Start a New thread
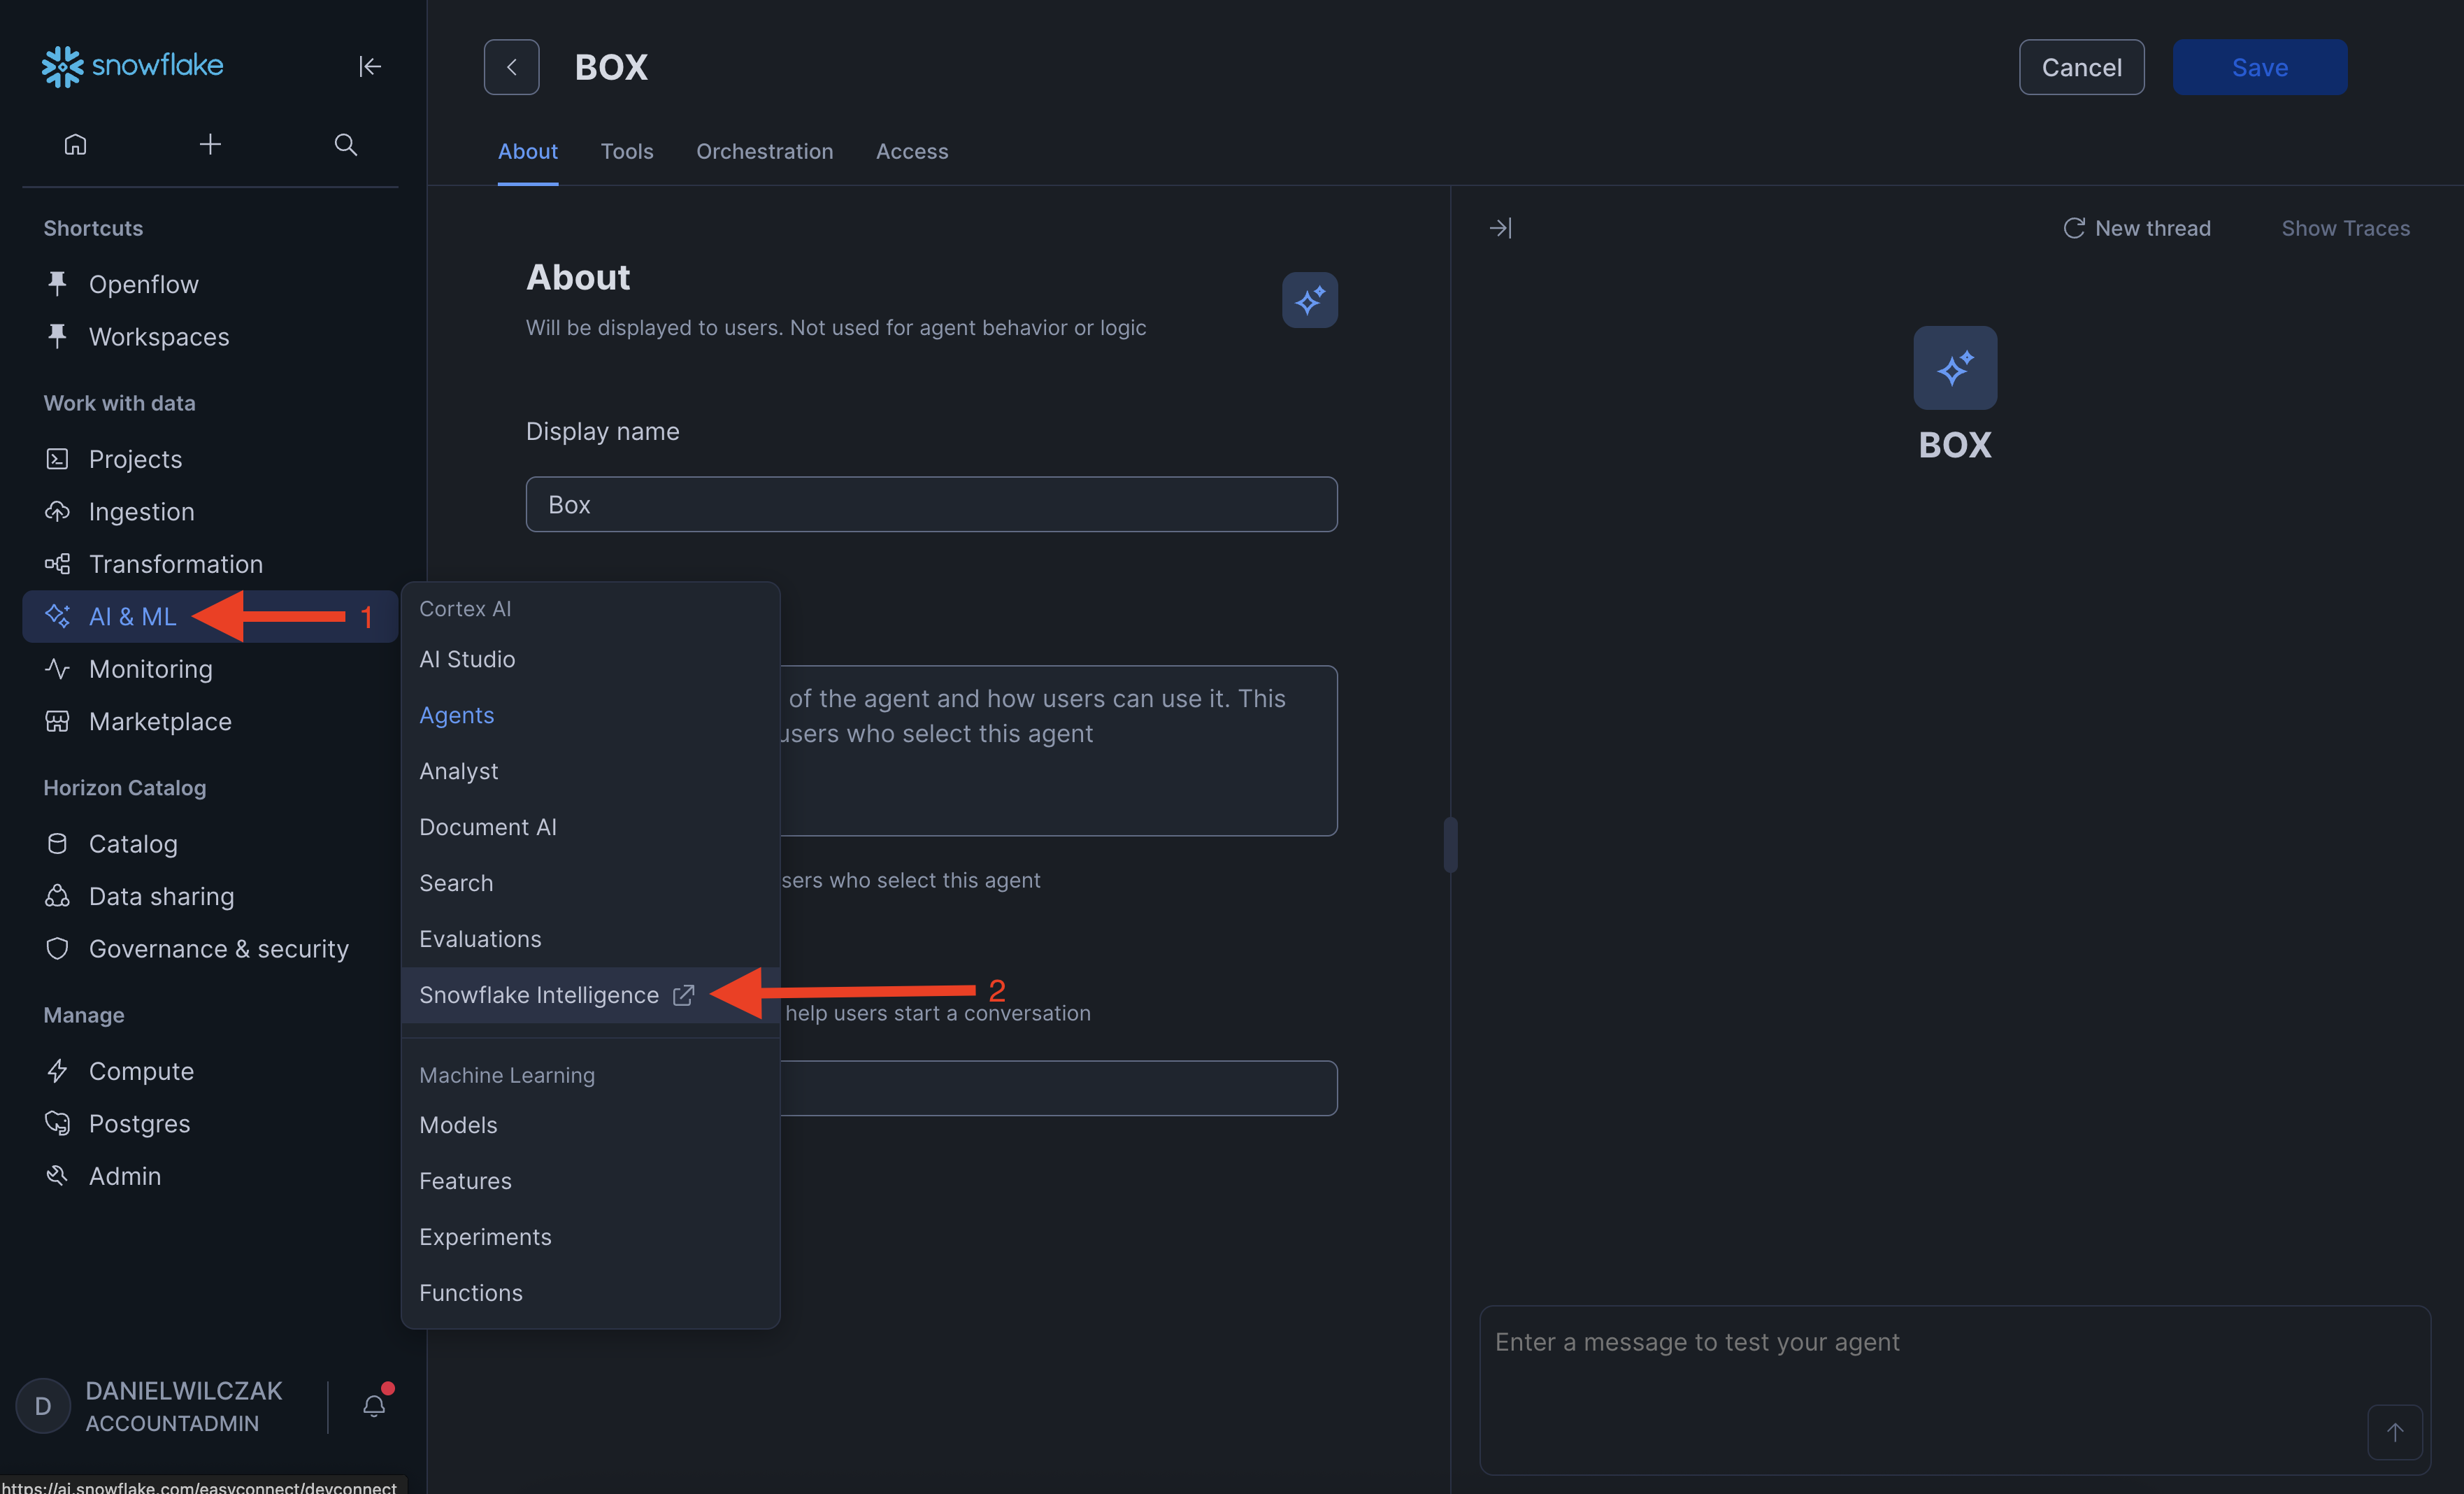Screen dimensions: 2464x1494 pyautogui.click(x=2137, y=228)
